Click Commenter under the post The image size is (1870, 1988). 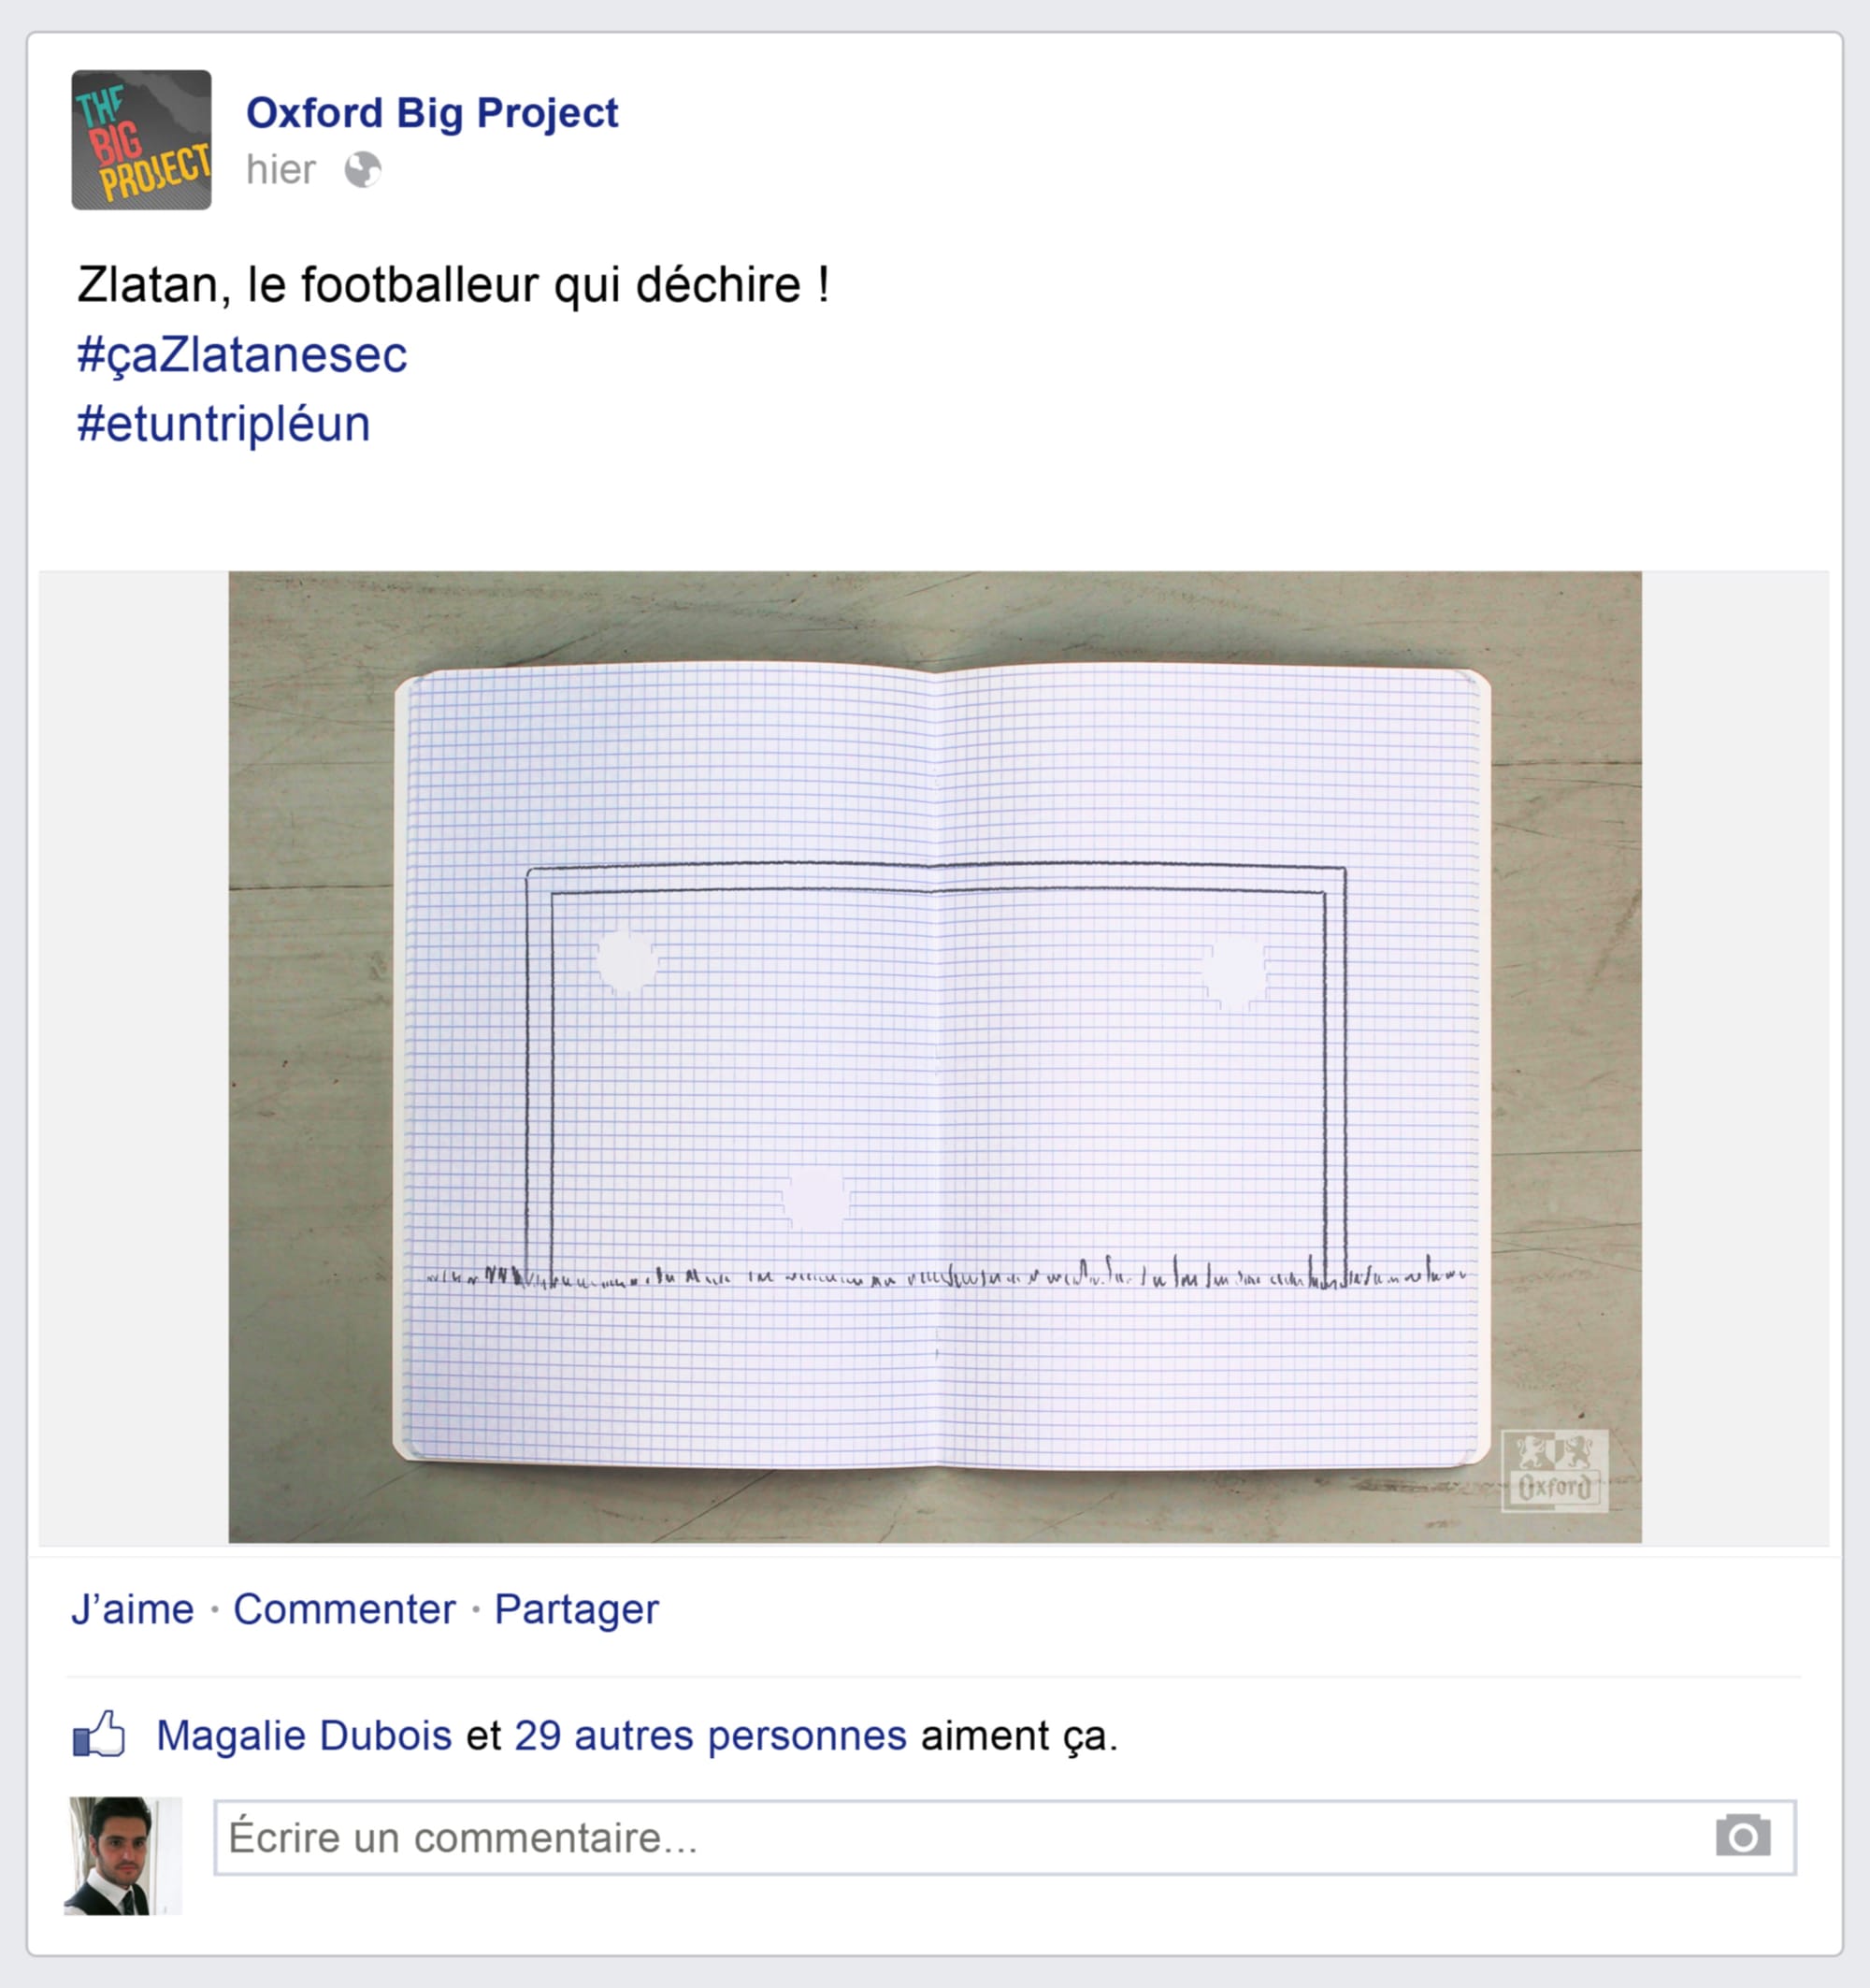point(344,1610)
